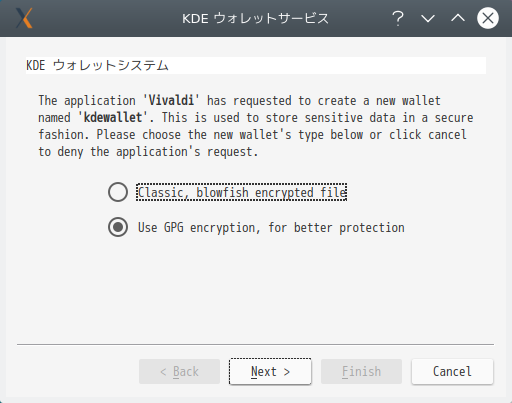Click the bold 'kdewallet' wallet name
The width and height of the screenshot is (512, 403).
coord(113,117)
